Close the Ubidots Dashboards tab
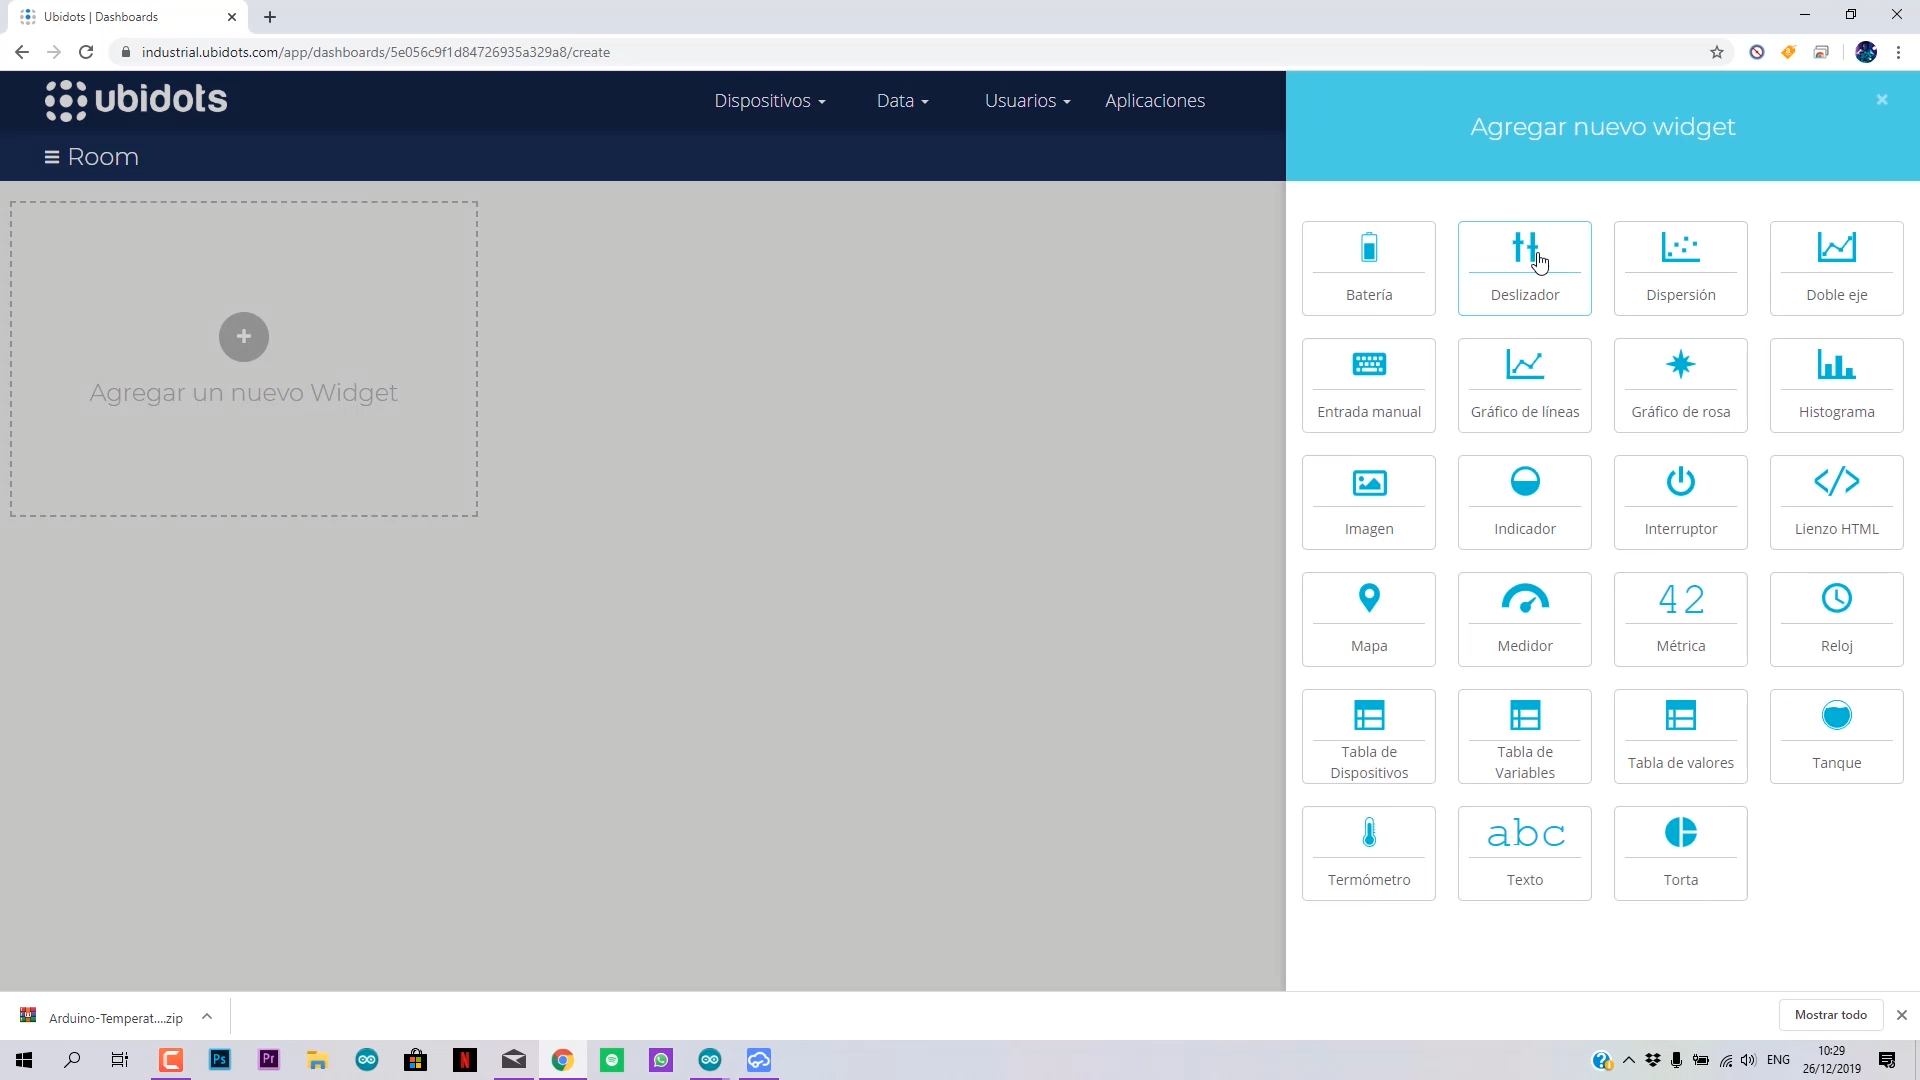This screenshot has height=1080, width=1920. point(232,17)
